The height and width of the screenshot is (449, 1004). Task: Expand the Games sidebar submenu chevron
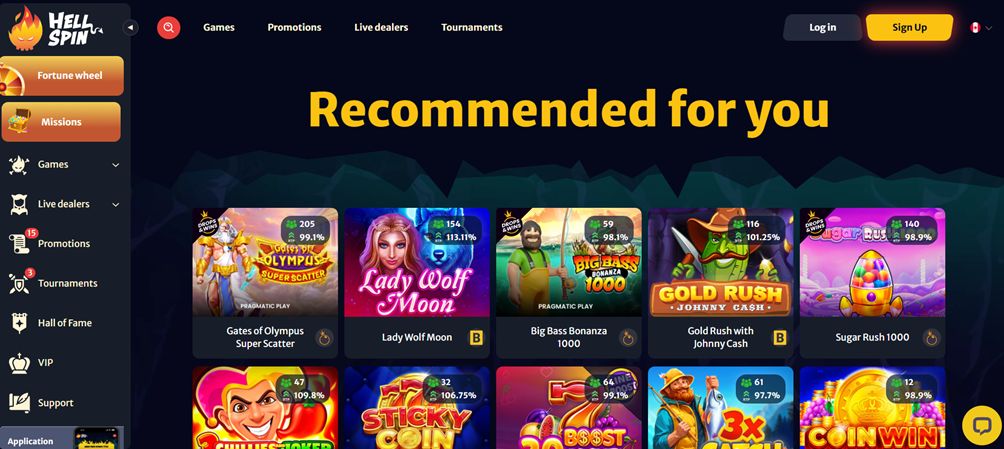[115, 165]
